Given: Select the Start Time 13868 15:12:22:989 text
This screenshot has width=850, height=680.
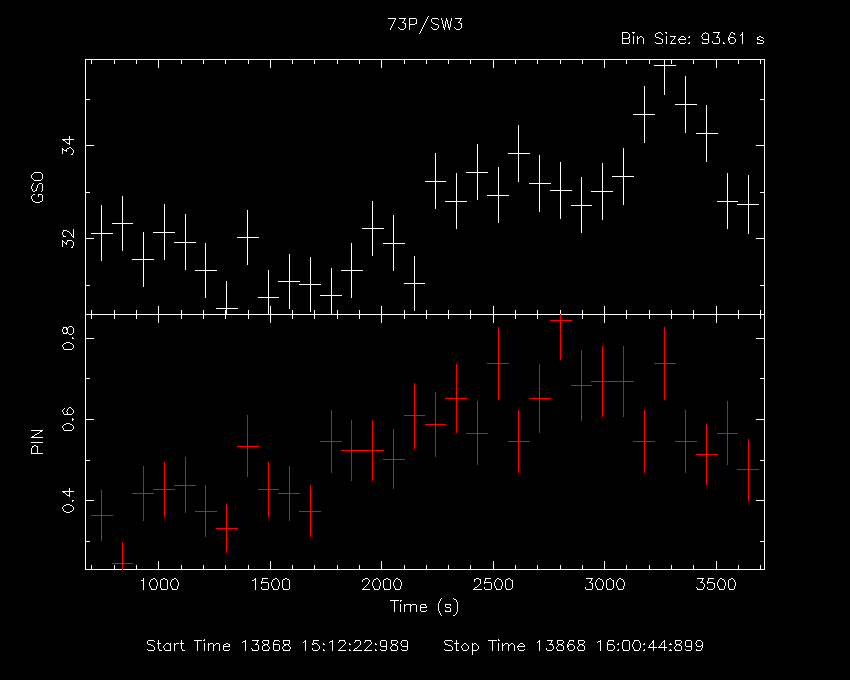Looking at the screenshot, I should pyautogui.click(x=278, y=646).
